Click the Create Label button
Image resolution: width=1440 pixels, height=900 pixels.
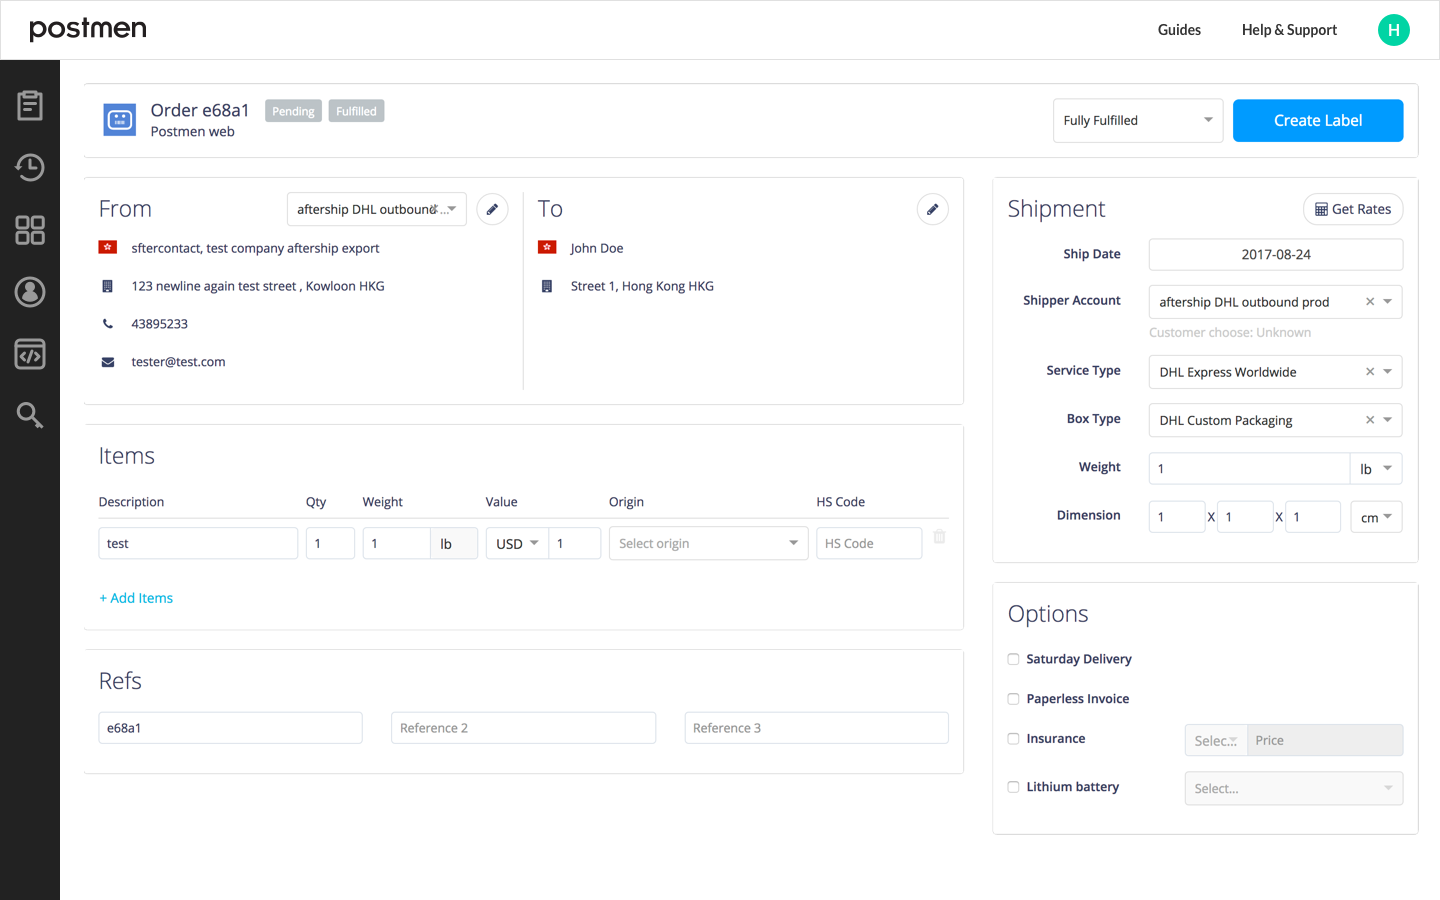pyautogui.click(x=1318, y=121)
